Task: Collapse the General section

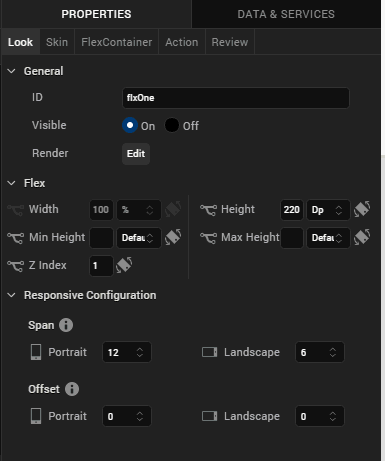Action: tap(11, 71)
